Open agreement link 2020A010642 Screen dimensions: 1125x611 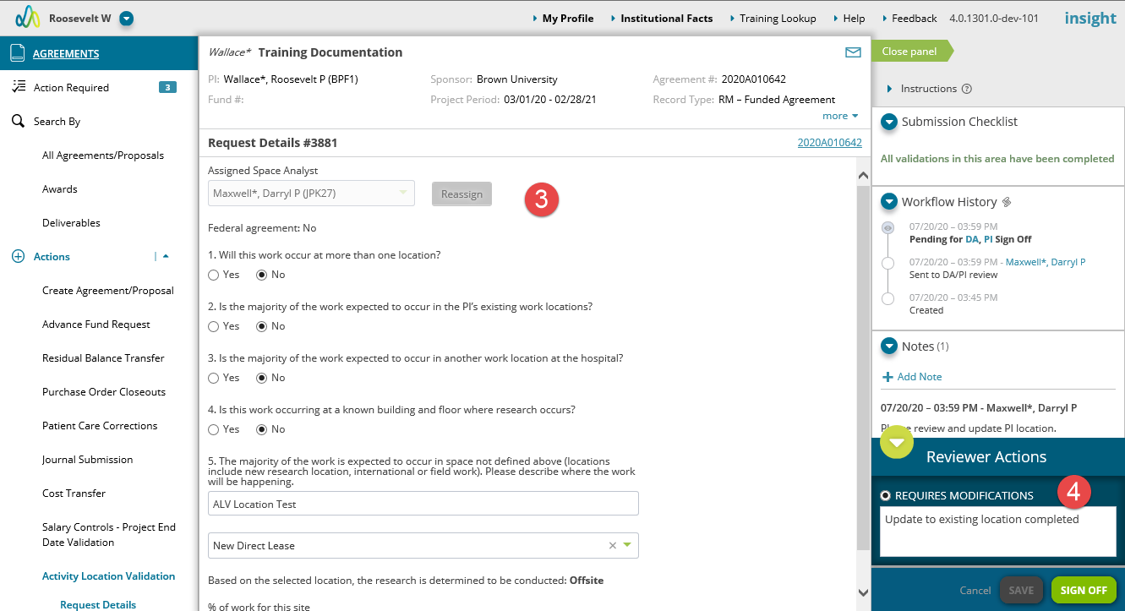coord(829,143)
